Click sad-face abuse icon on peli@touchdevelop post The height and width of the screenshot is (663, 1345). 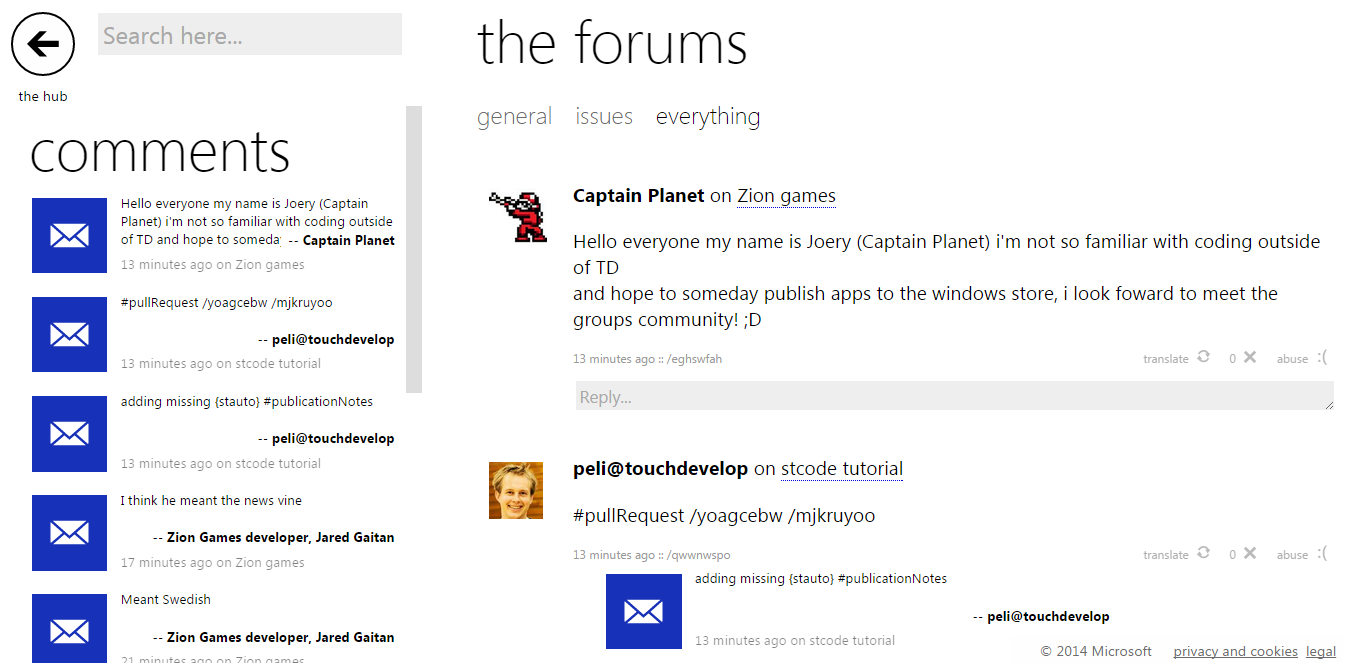(x=1322, y=553)
